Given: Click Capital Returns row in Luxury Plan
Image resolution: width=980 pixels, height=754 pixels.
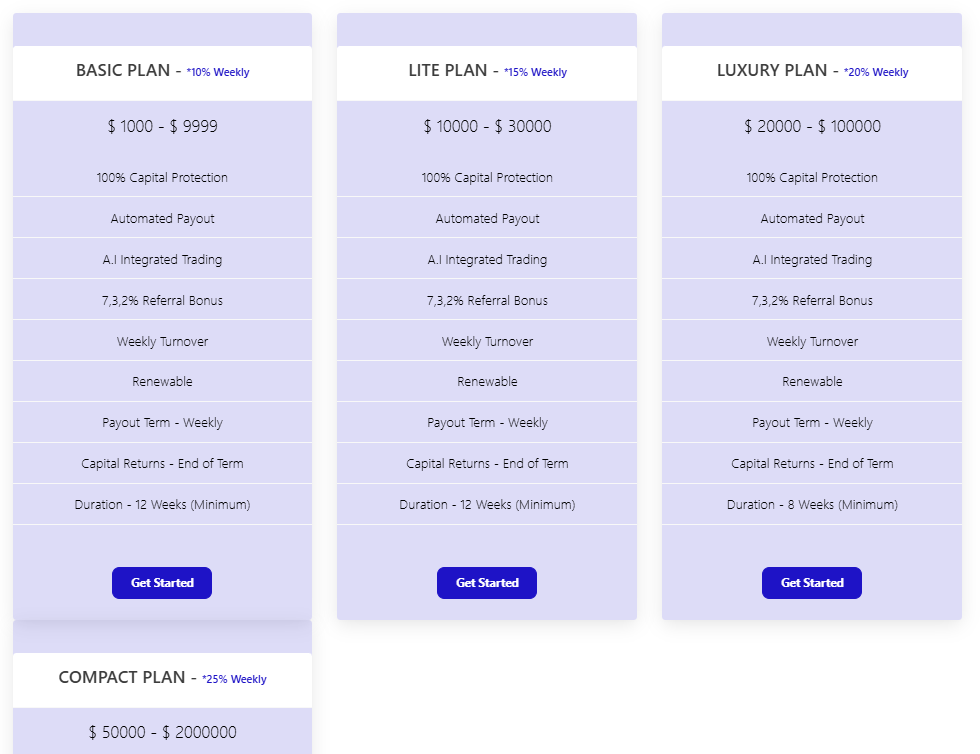Looking at the screenshot, I should (812, 464).
